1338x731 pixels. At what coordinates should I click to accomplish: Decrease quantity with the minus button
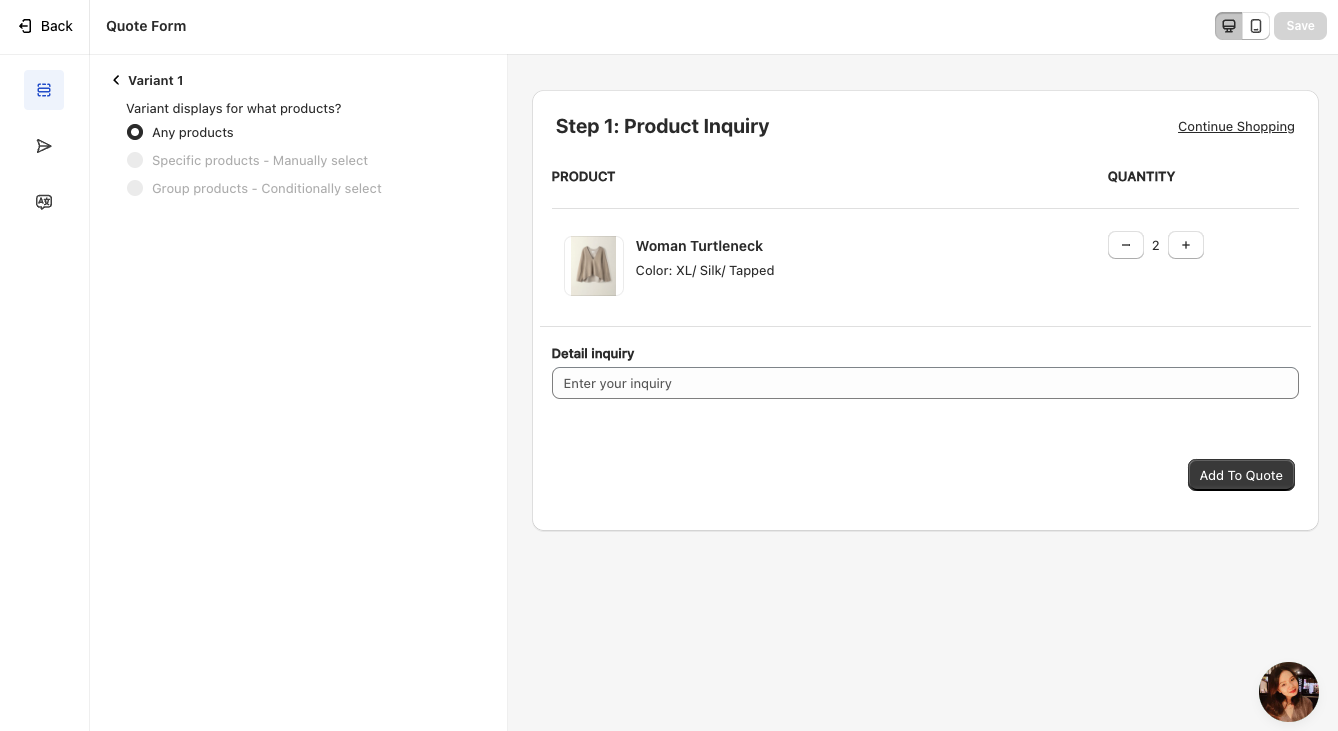coord(1125,245)
